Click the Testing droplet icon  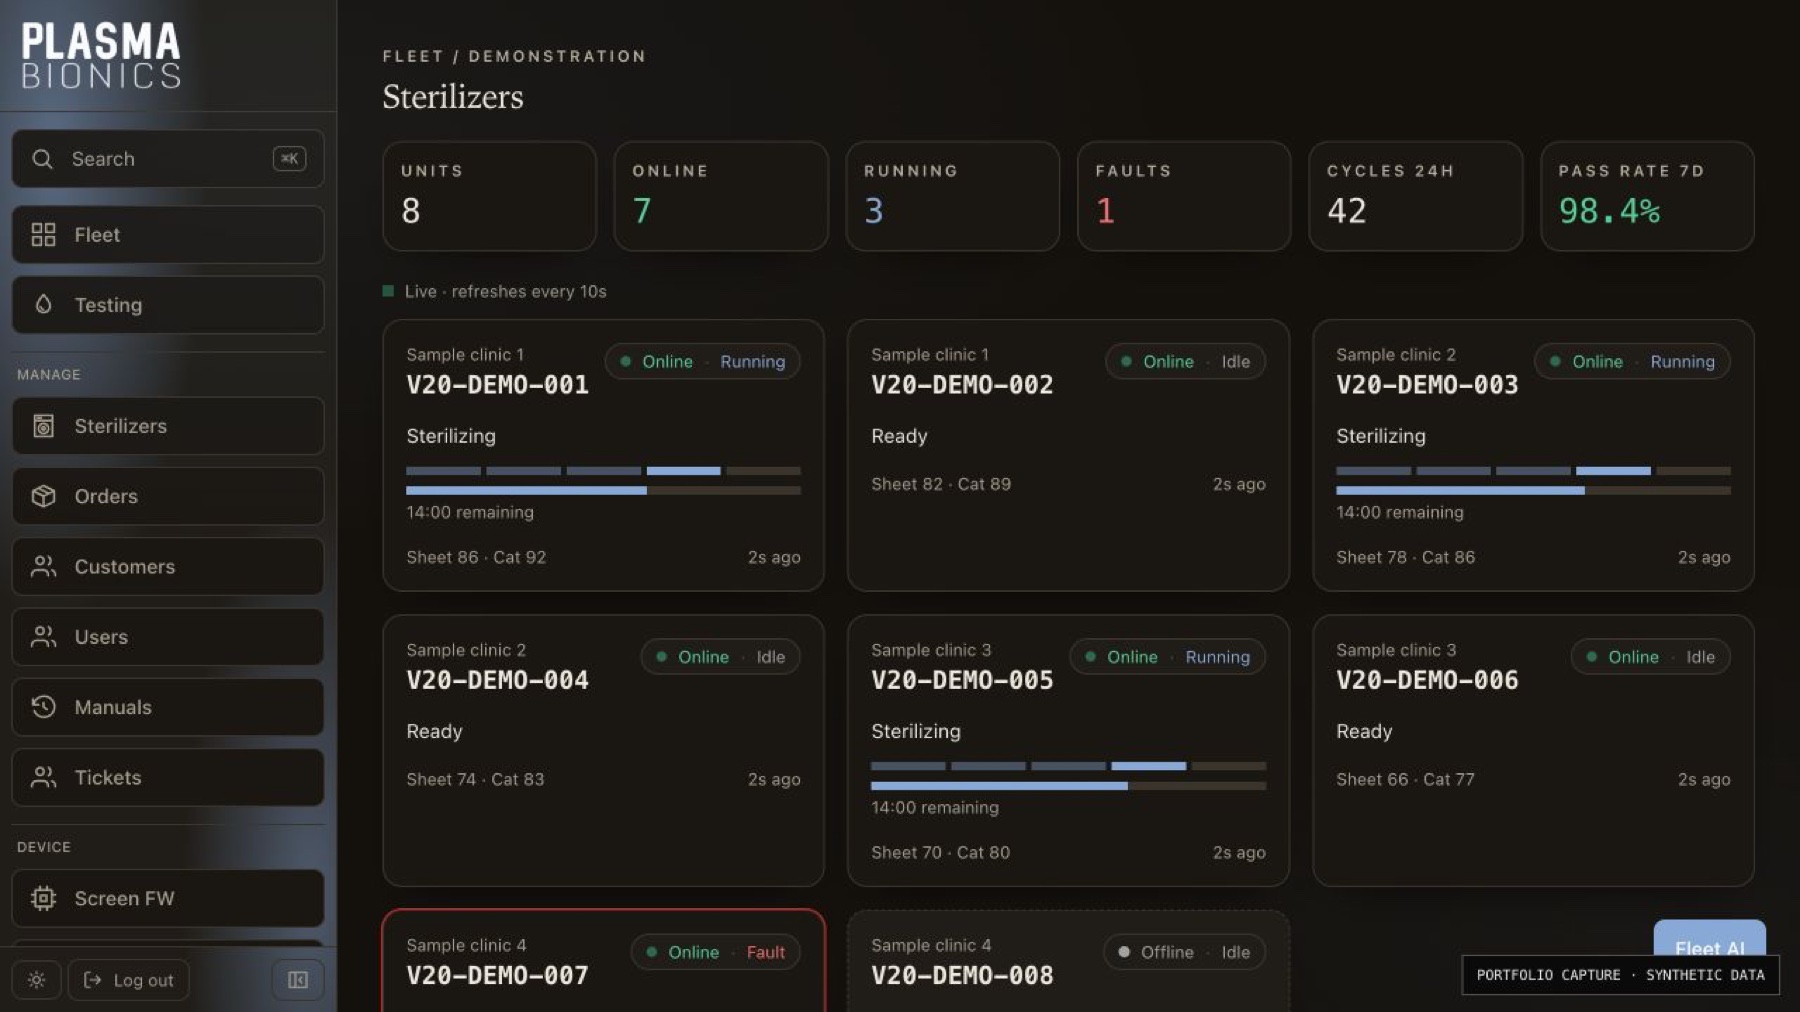pyautogui.click(x=43, y=304)
